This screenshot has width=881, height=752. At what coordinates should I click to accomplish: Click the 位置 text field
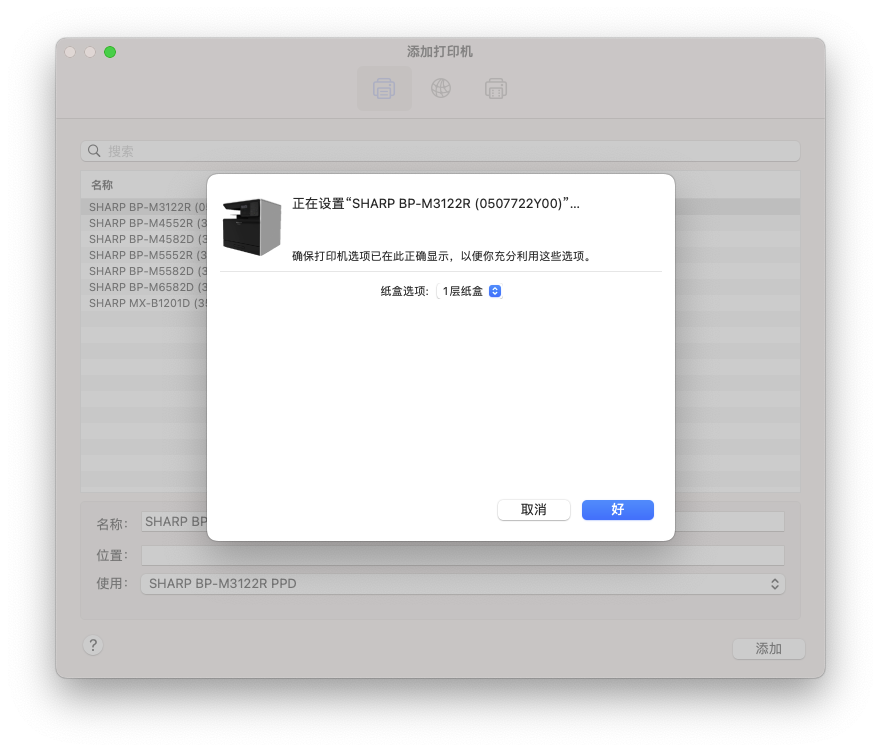(463, 555)
